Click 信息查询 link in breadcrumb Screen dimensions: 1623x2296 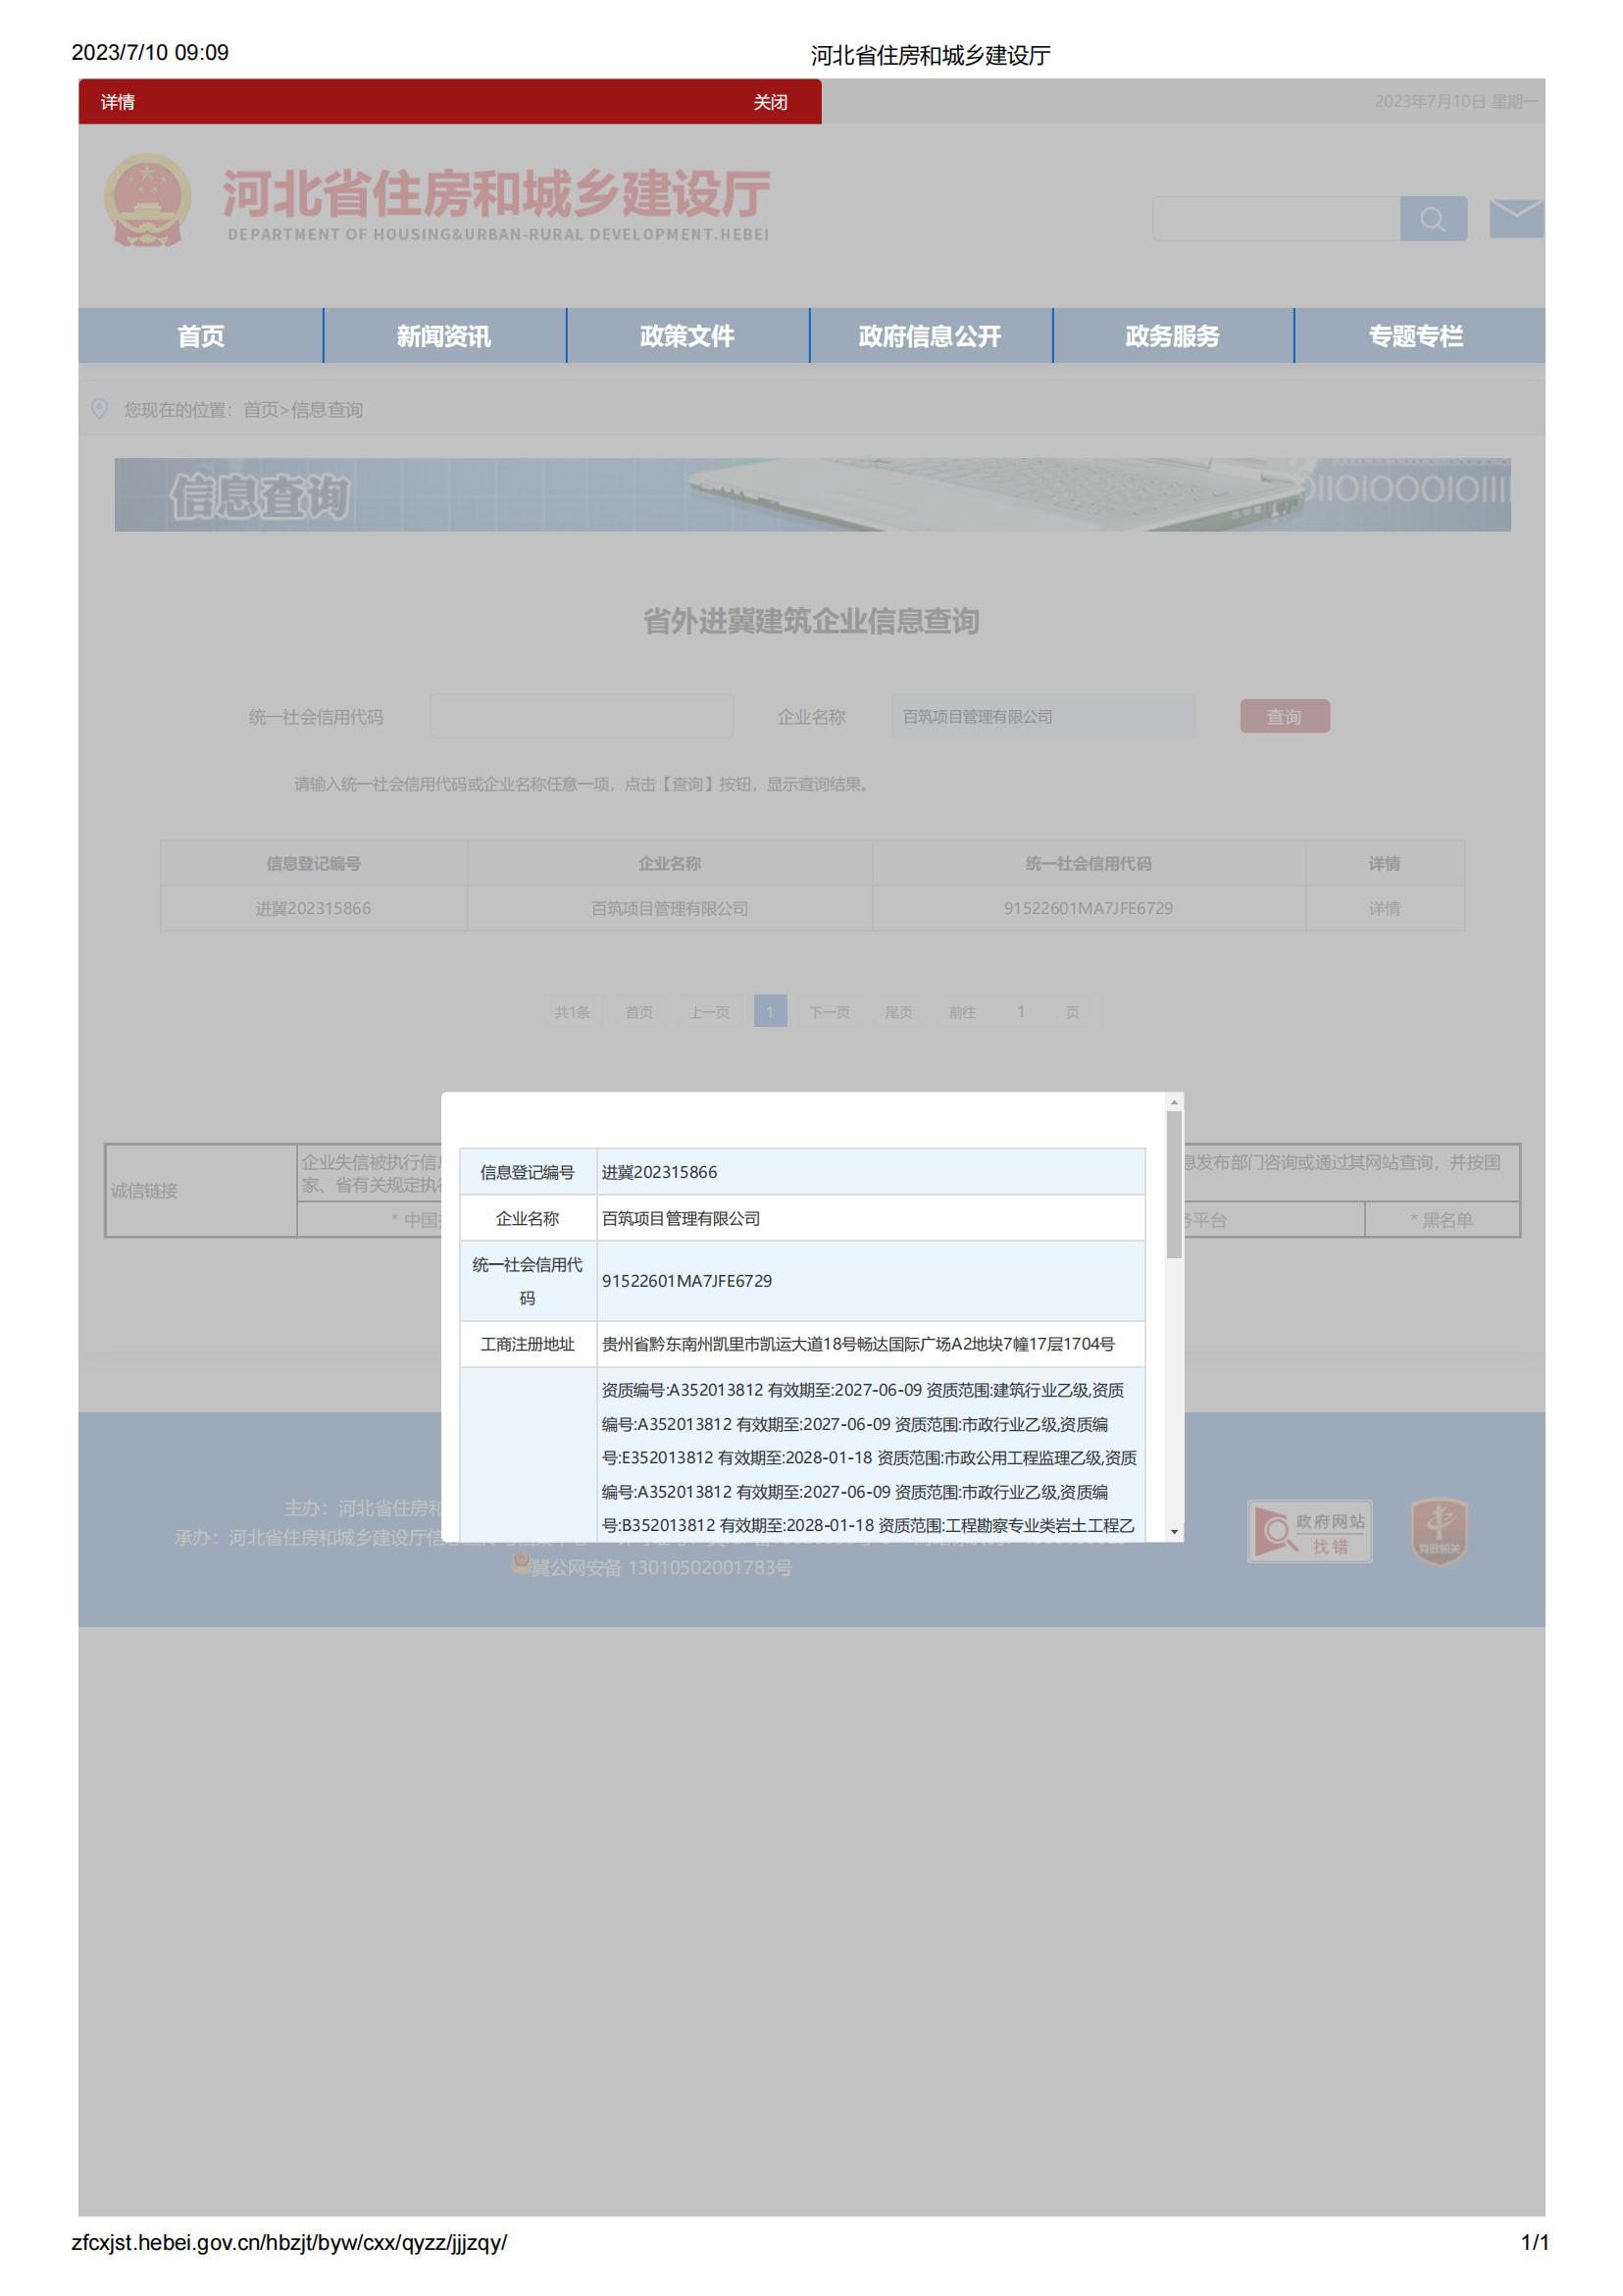coord(327,409)
